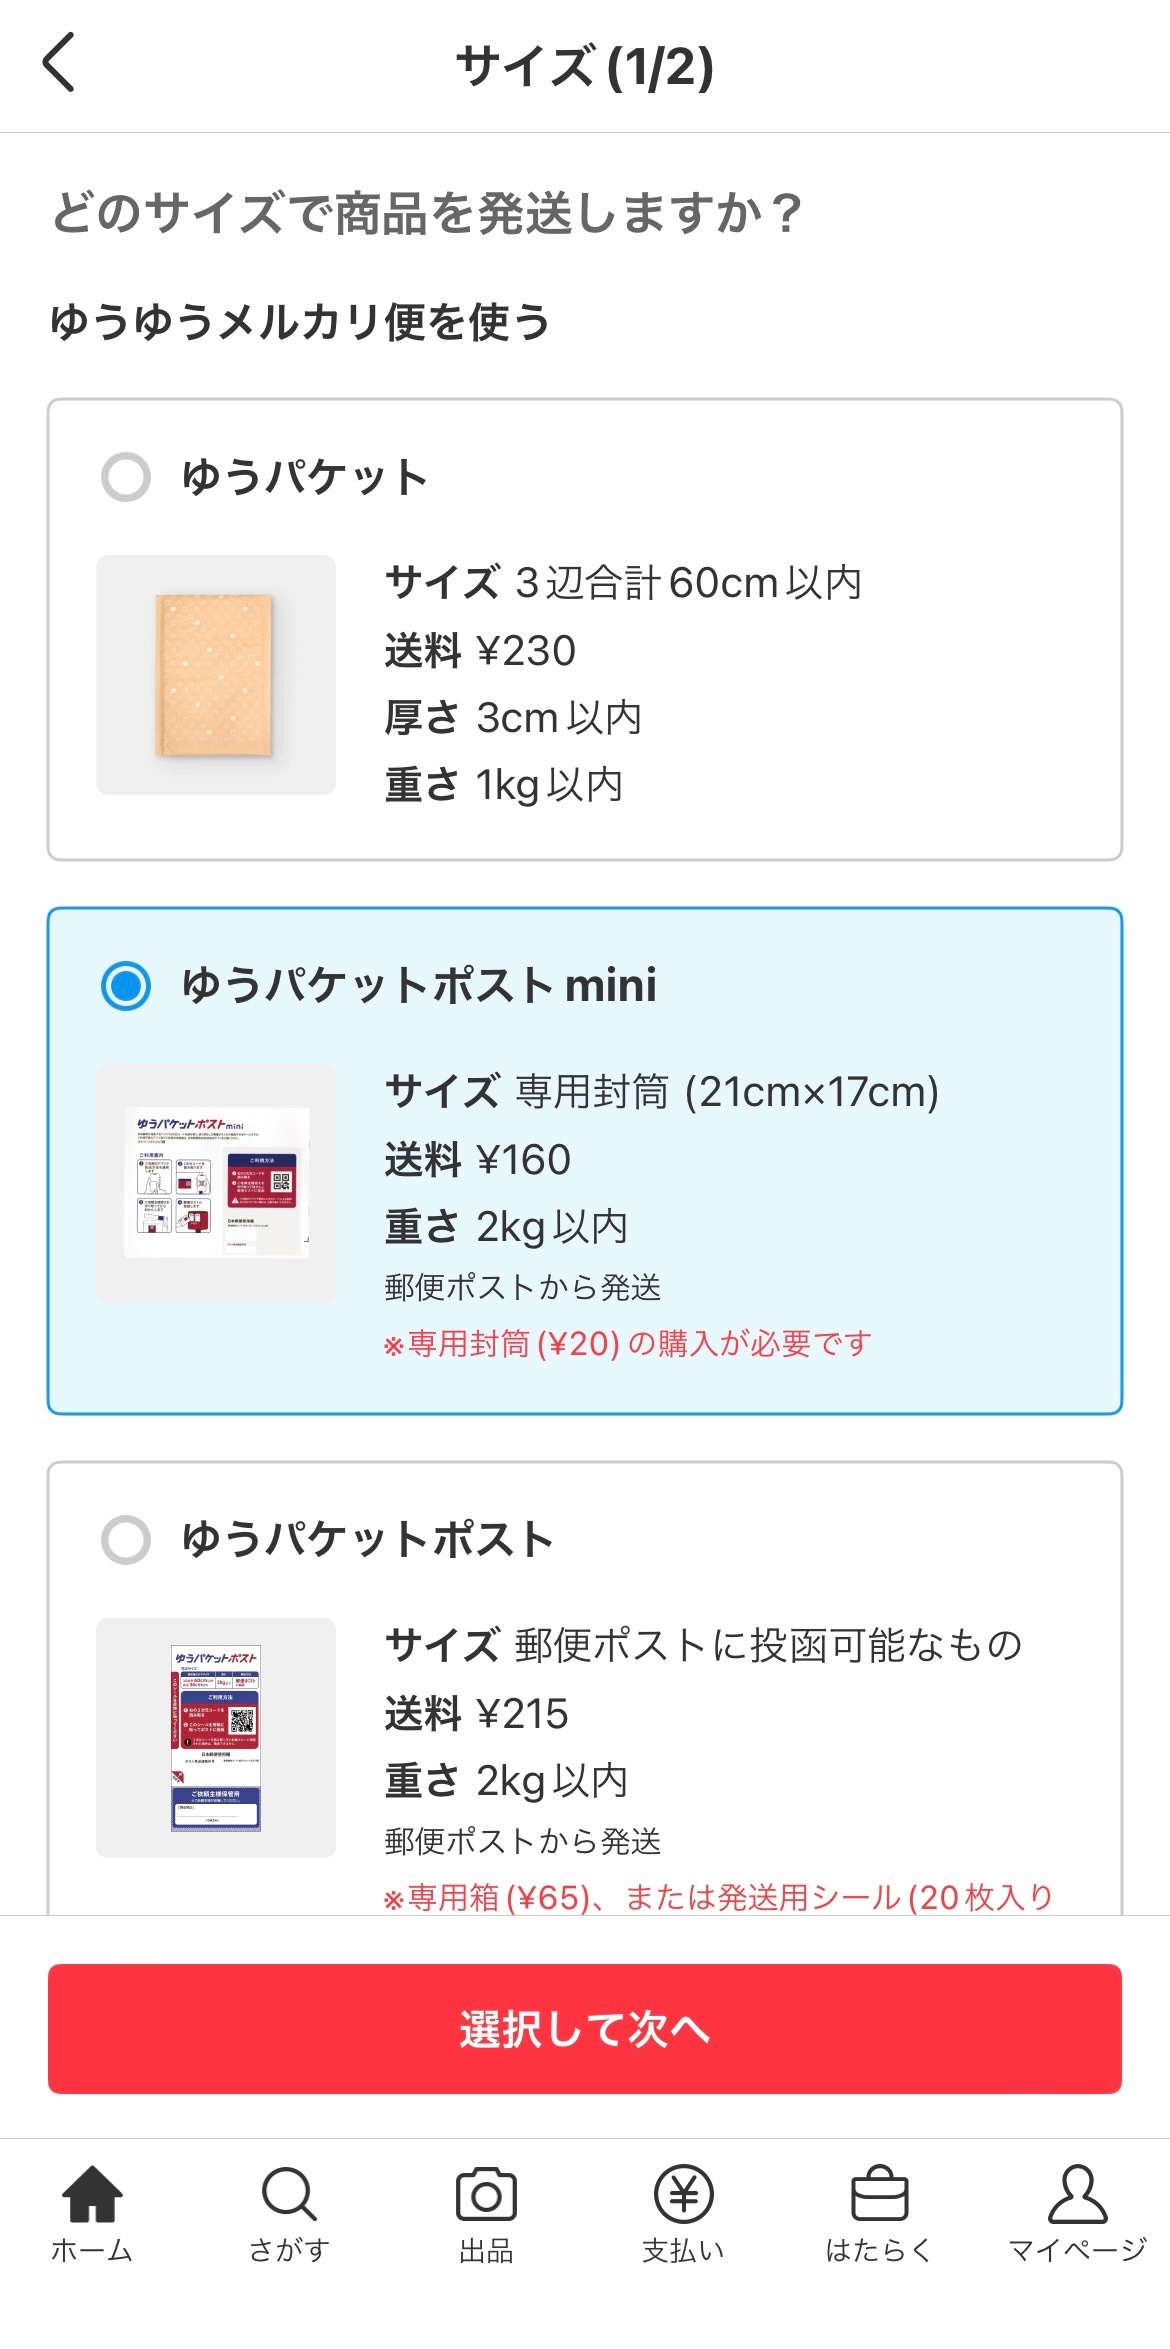Open the My Page person icon
This screenshot has width=1170, height=2349.
[1077, 2193]
